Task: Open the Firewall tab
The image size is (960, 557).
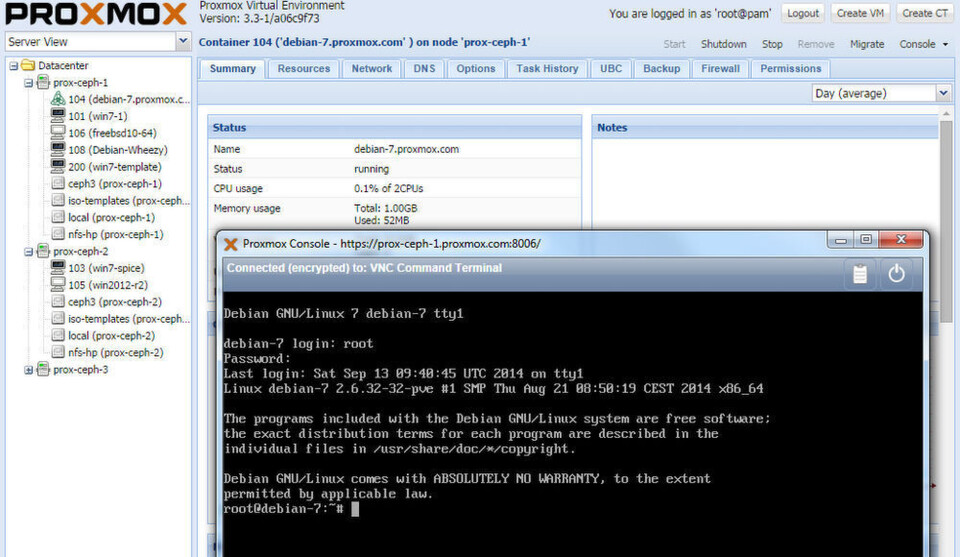Action: click(x=720, y=69)
